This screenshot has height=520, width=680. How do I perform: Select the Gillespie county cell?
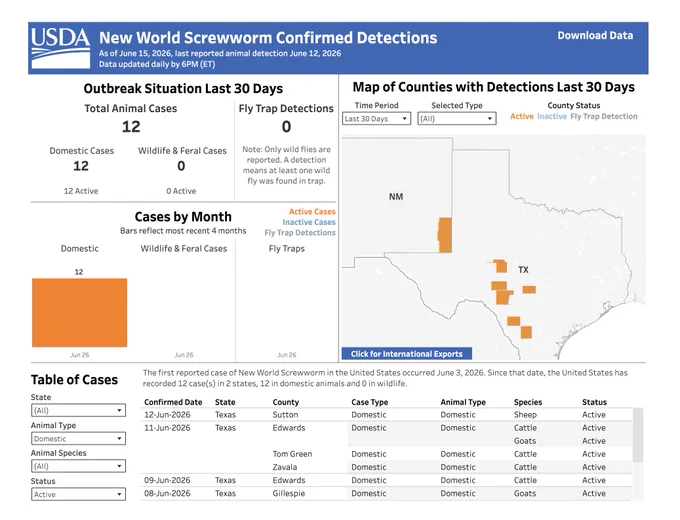288,494
